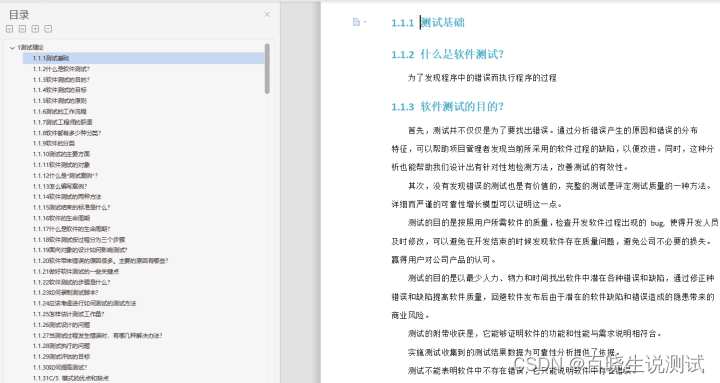The image size is (720, 383).
Task: Click the paragraph line starting with 其次,没有发现错误
Action: 560,186
